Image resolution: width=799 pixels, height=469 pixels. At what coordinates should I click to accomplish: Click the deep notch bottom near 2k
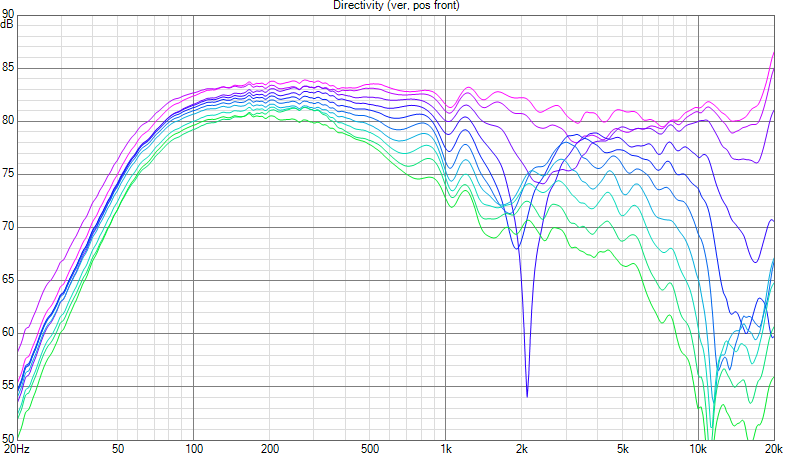click(527, 395)
